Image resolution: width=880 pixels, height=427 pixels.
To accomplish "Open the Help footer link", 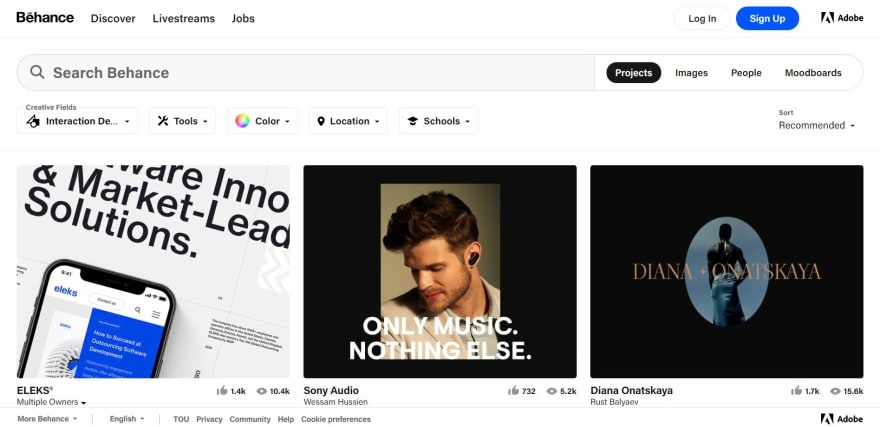I will (x=286, y=419).
